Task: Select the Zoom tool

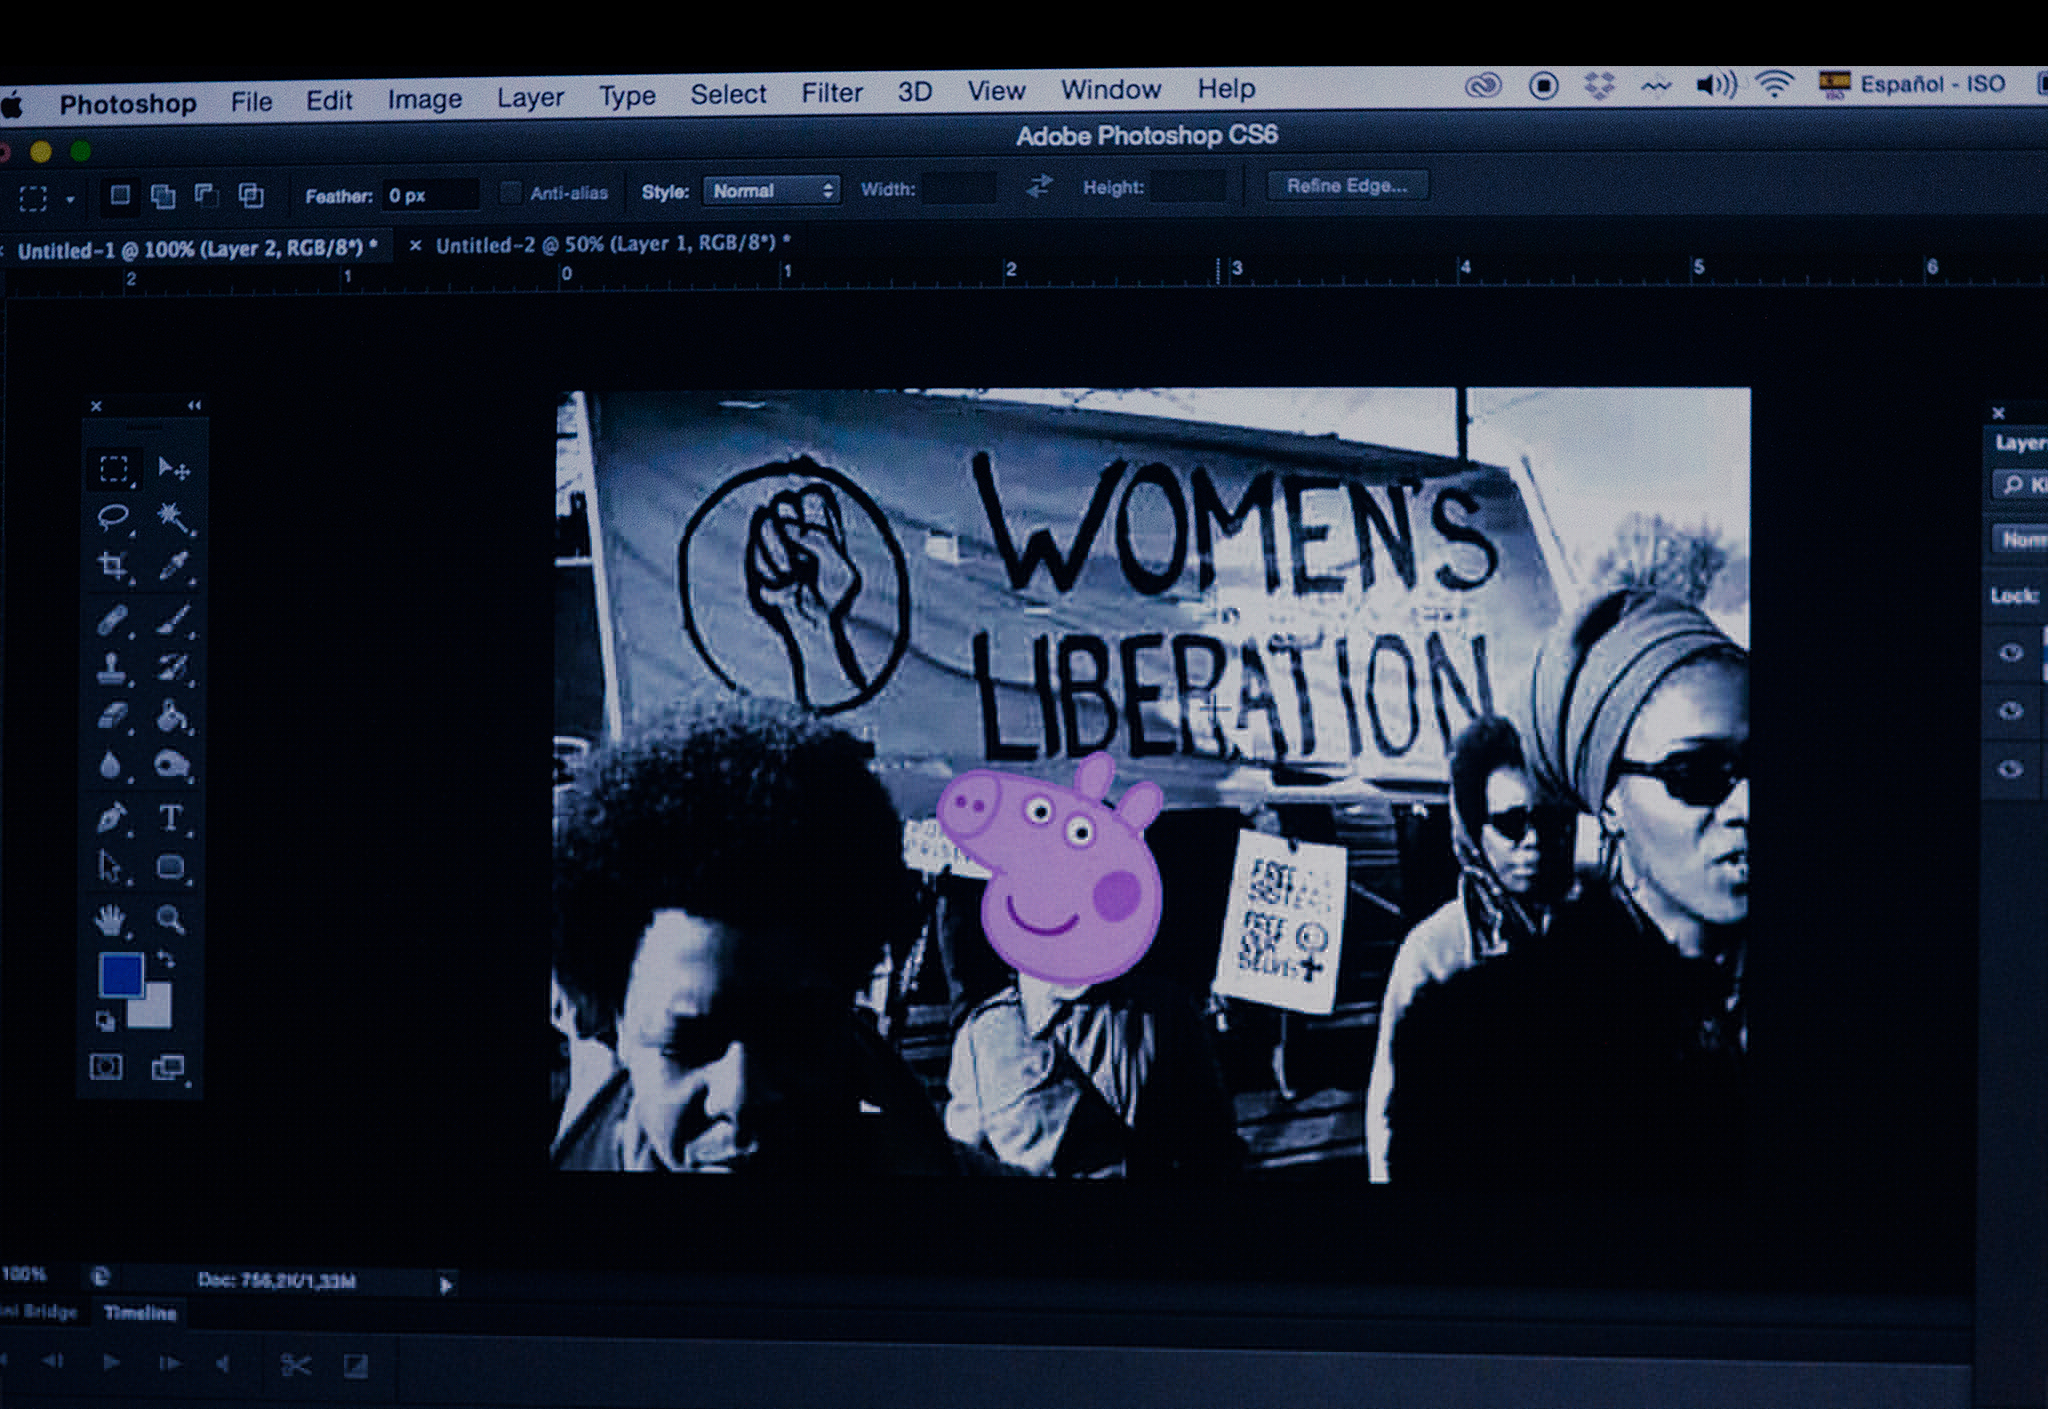Action: coord(171,919)
